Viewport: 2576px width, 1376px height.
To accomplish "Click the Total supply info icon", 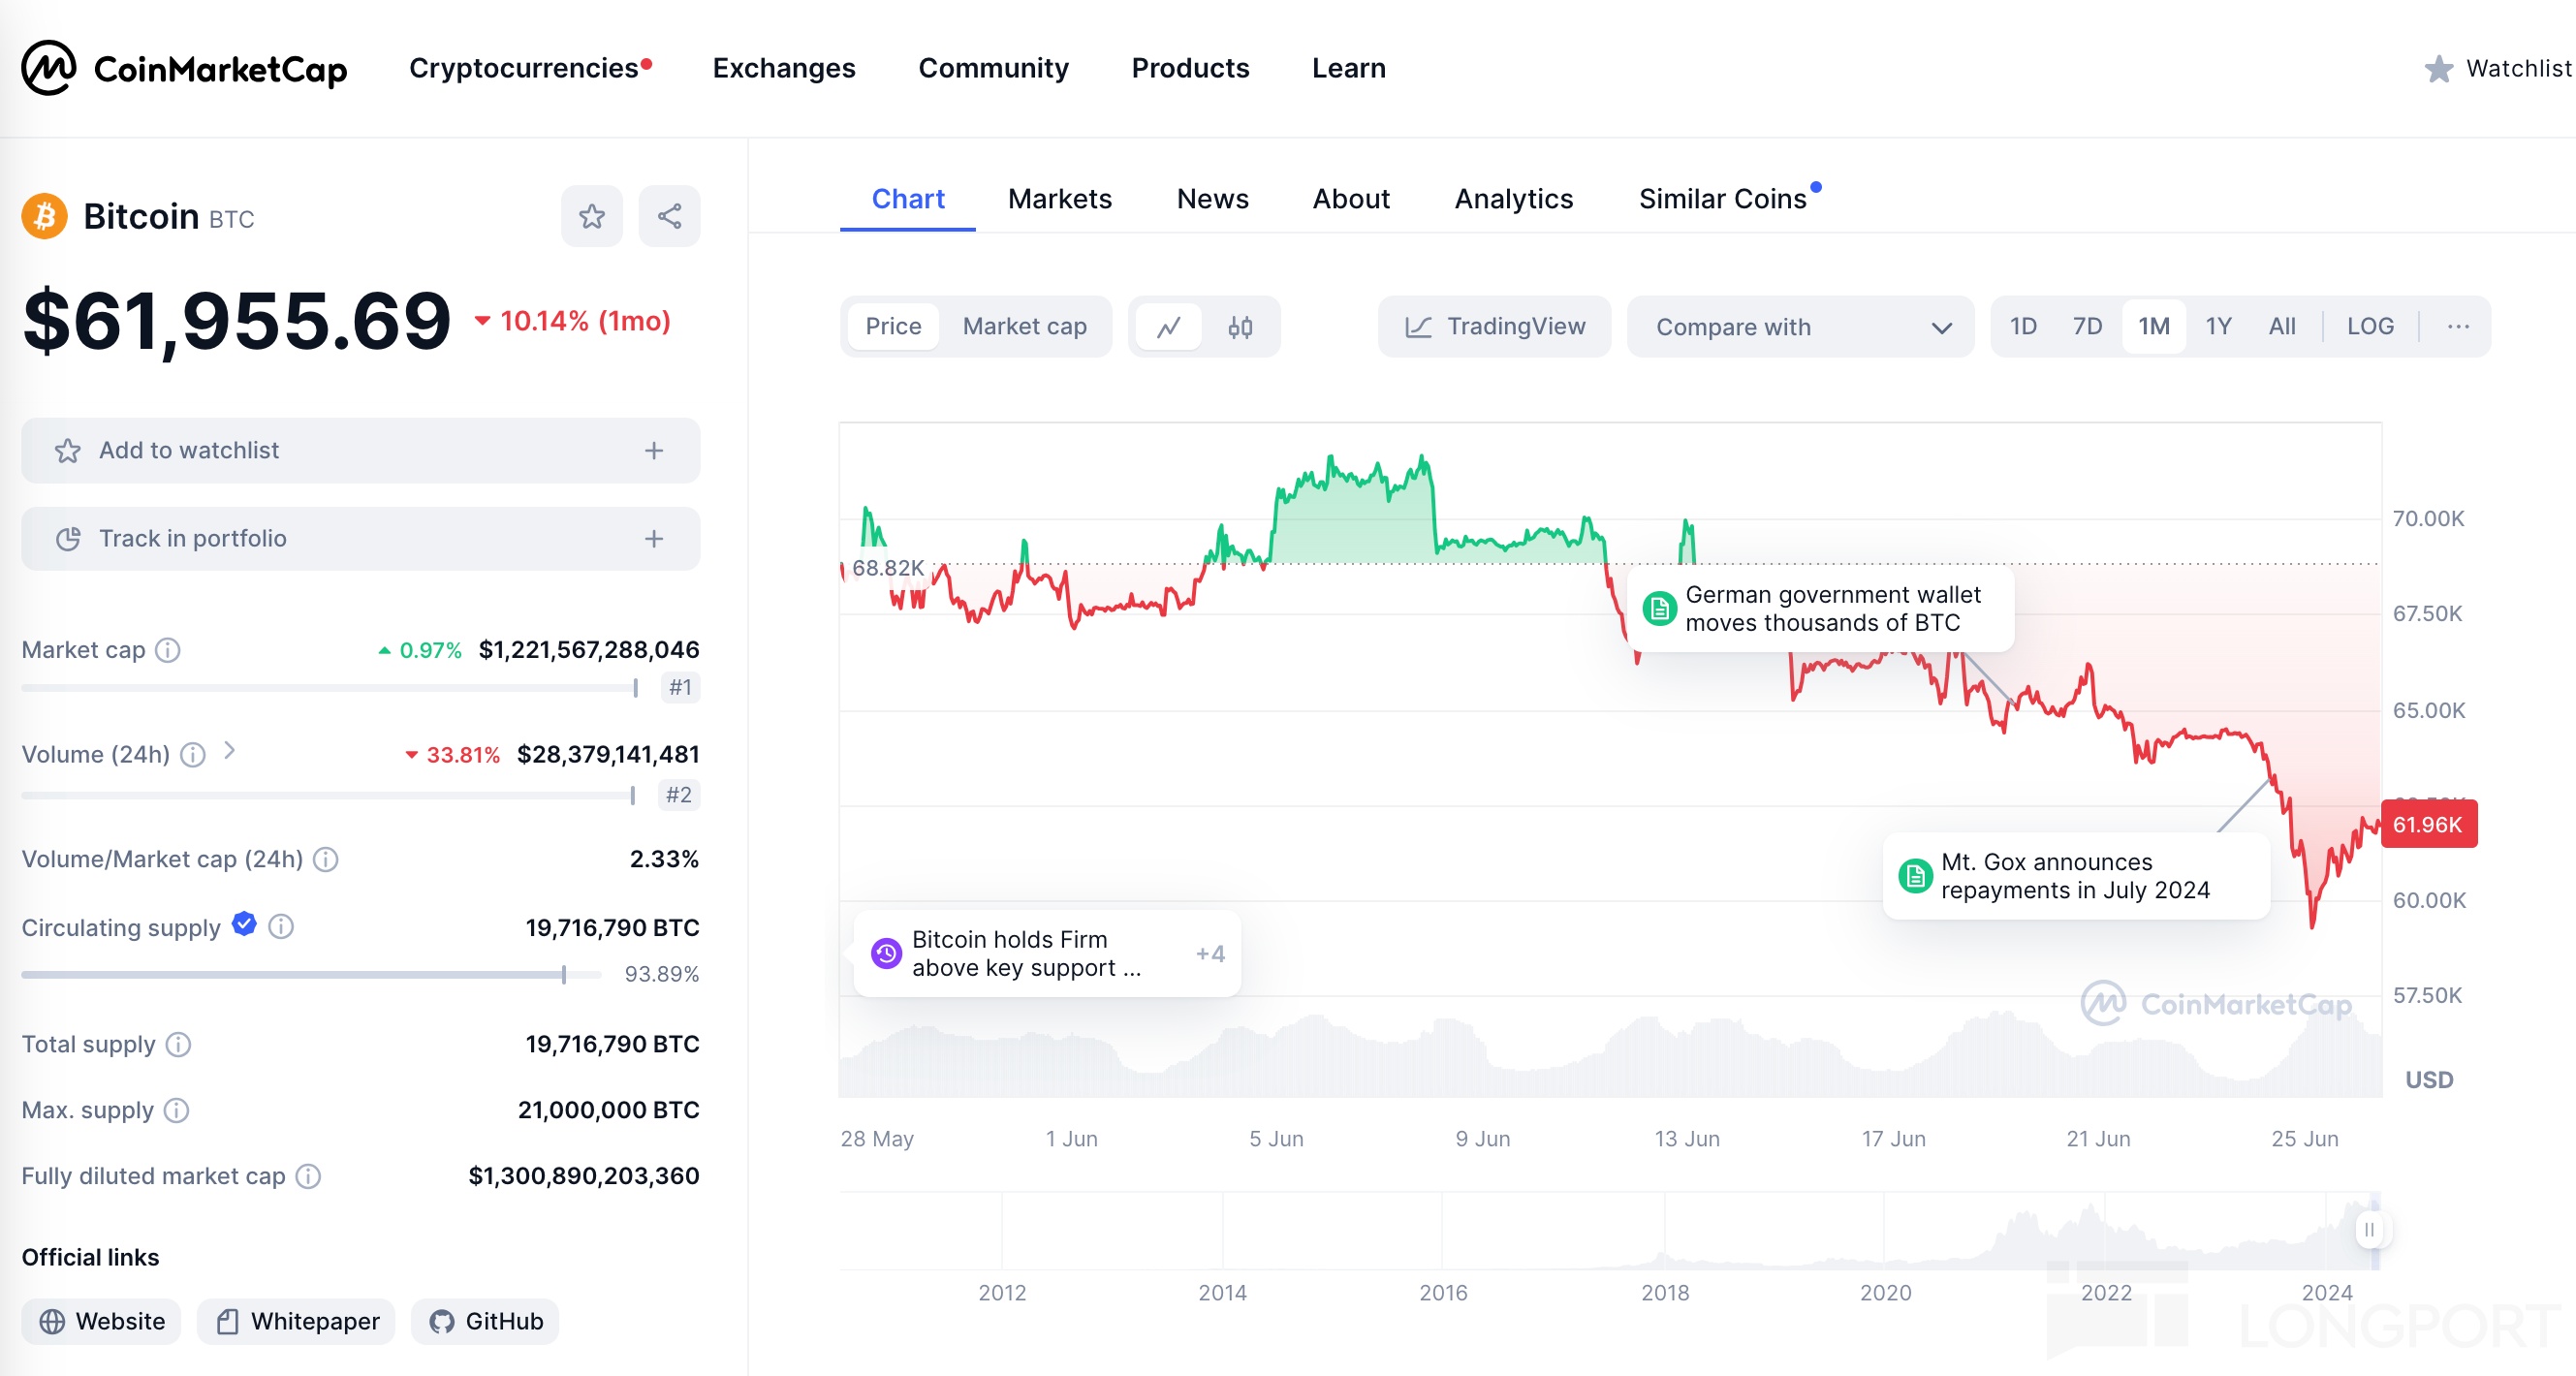I will pyautogui.click(x=178, y=1045).
